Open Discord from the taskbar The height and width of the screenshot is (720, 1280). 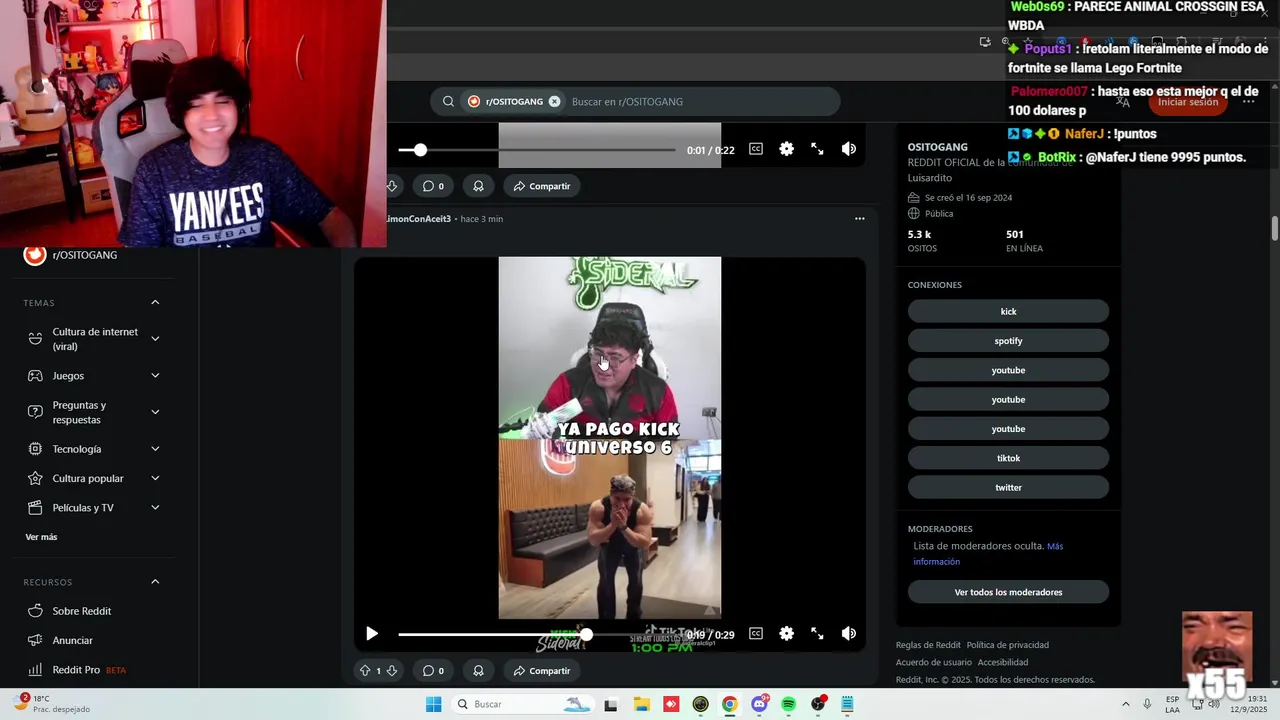click(759, 704)
